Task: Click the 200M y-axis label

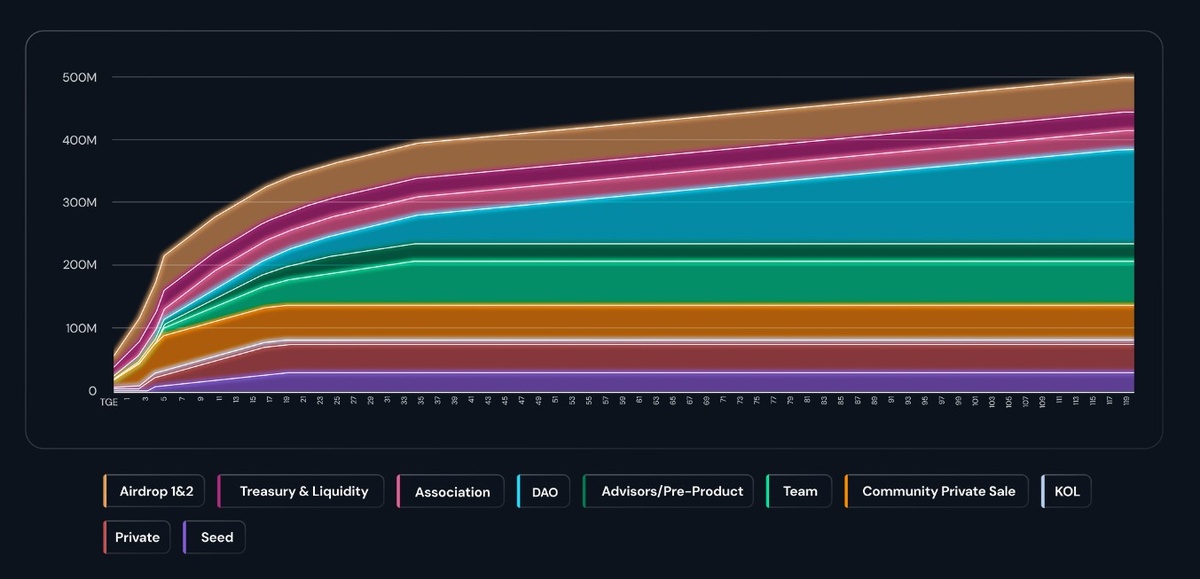Action: point(77,265)
